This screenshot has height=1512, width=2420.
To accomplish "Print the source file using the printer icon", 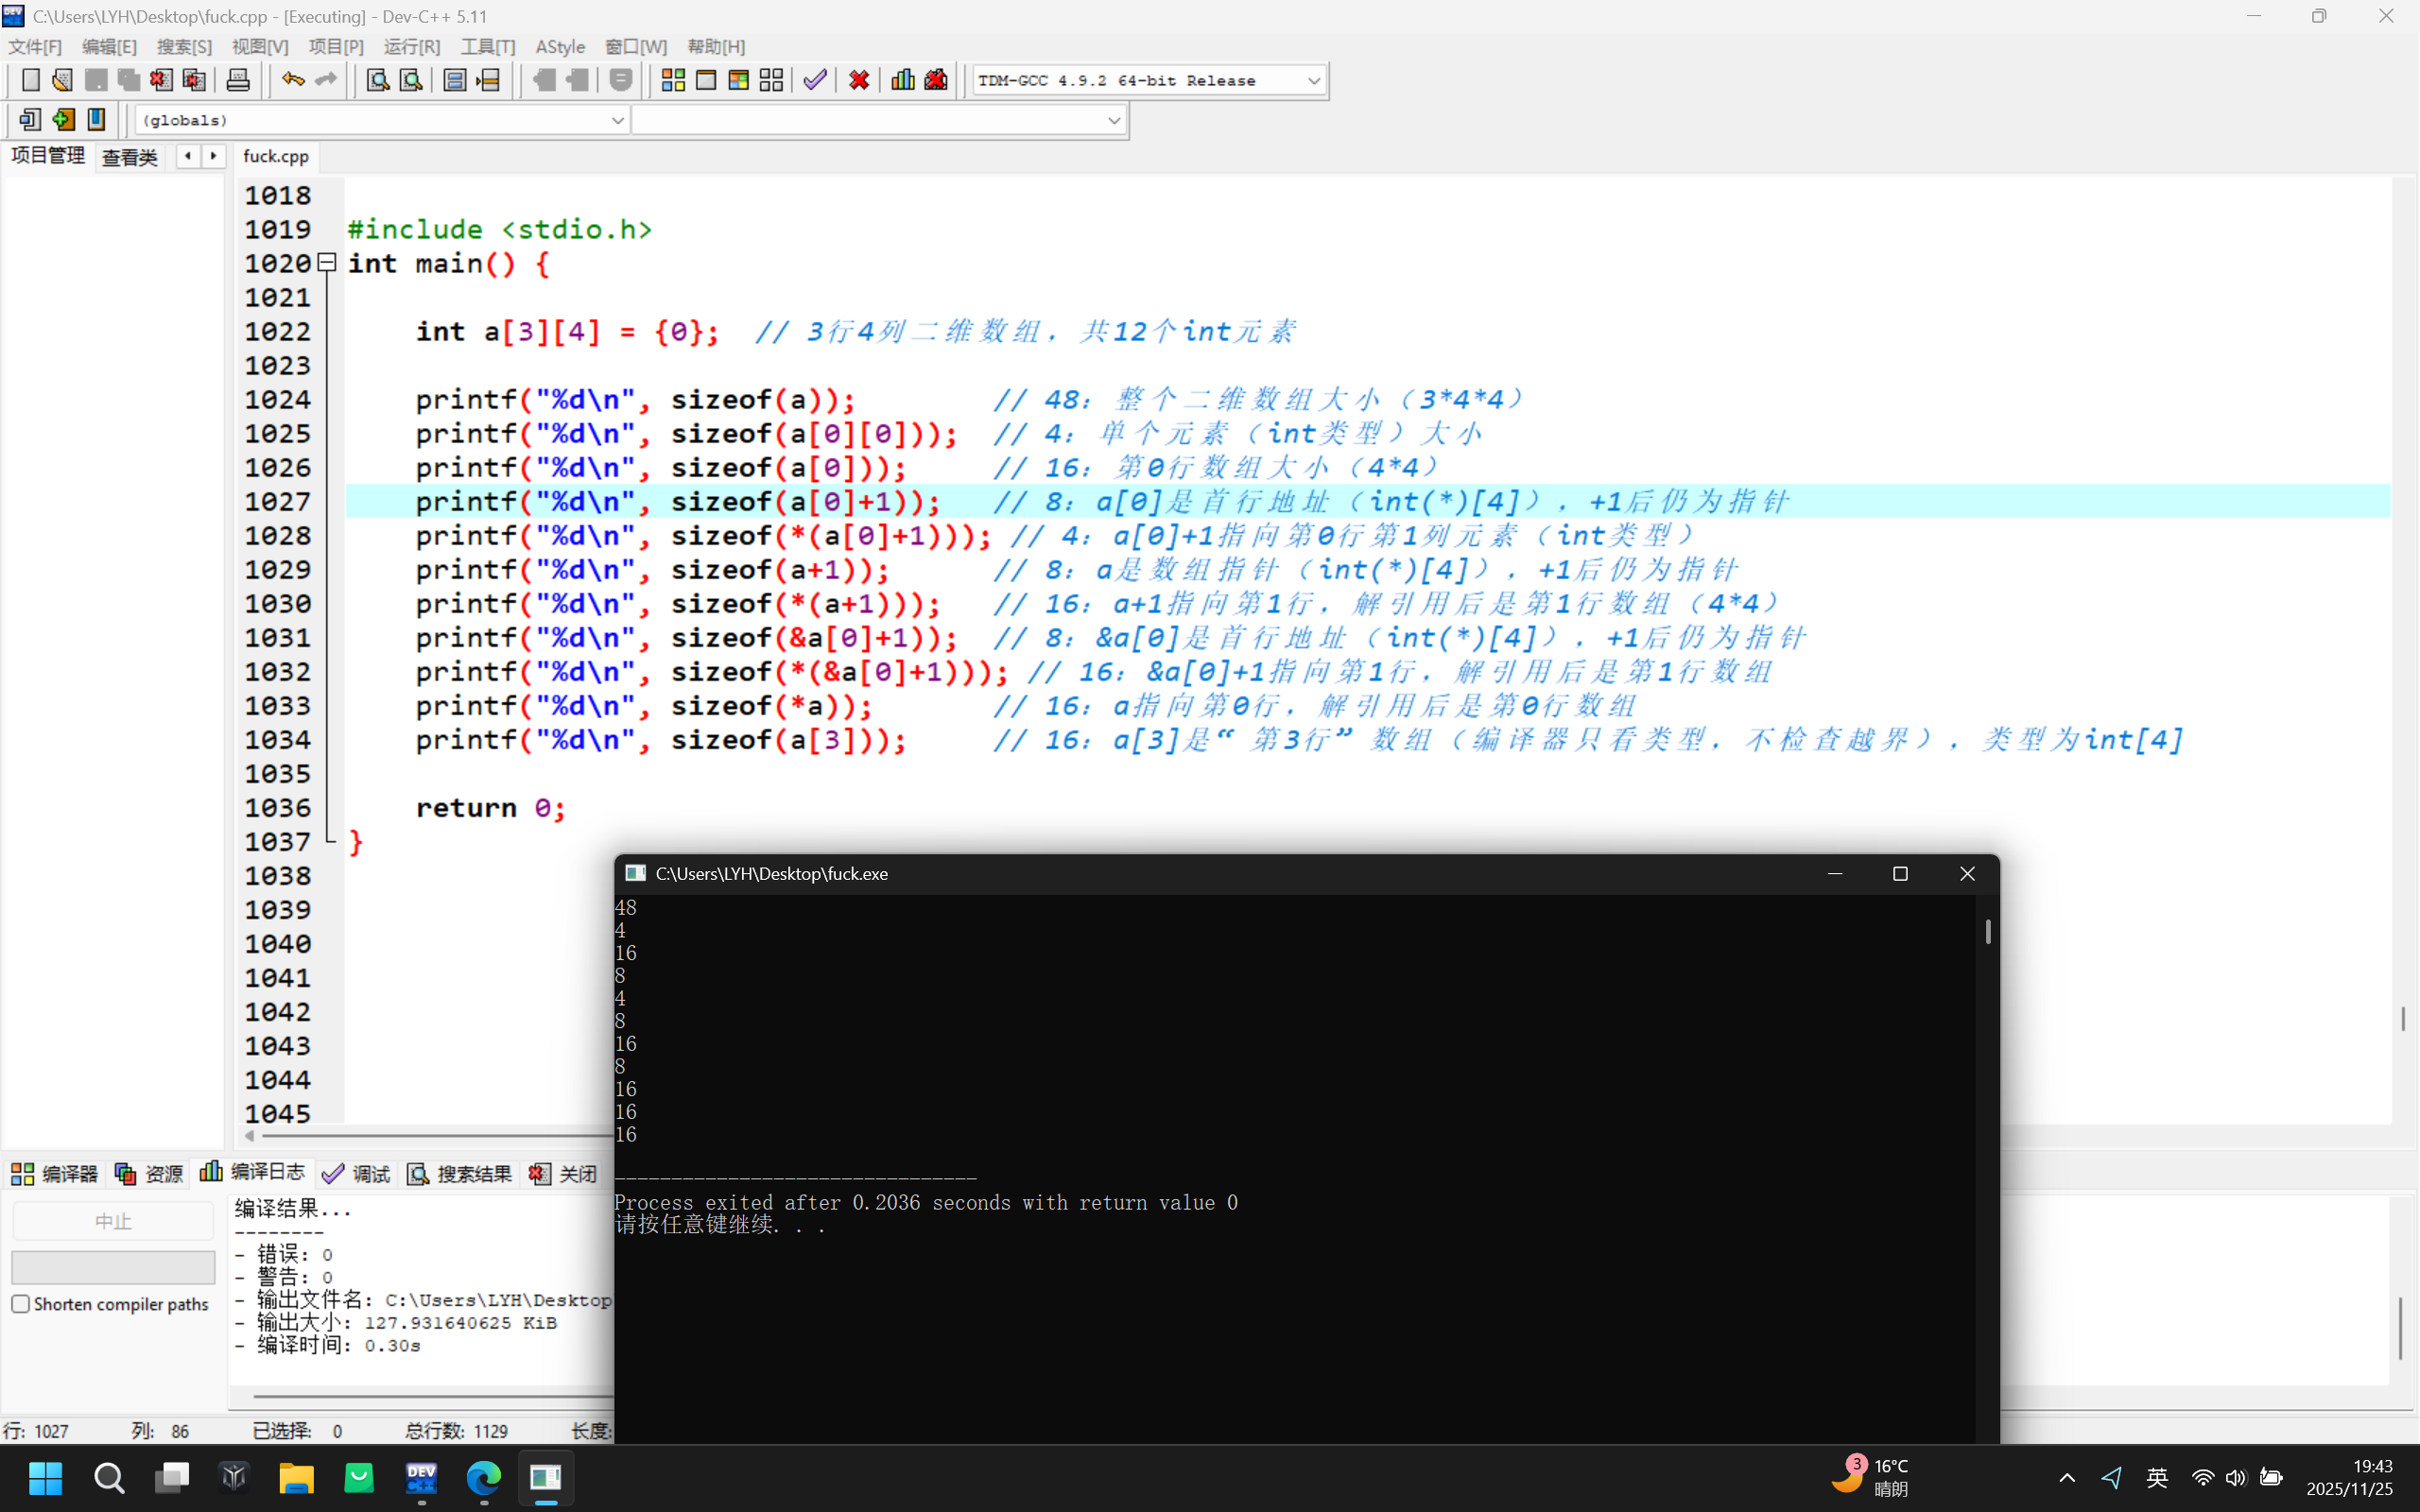I will 238,79.
